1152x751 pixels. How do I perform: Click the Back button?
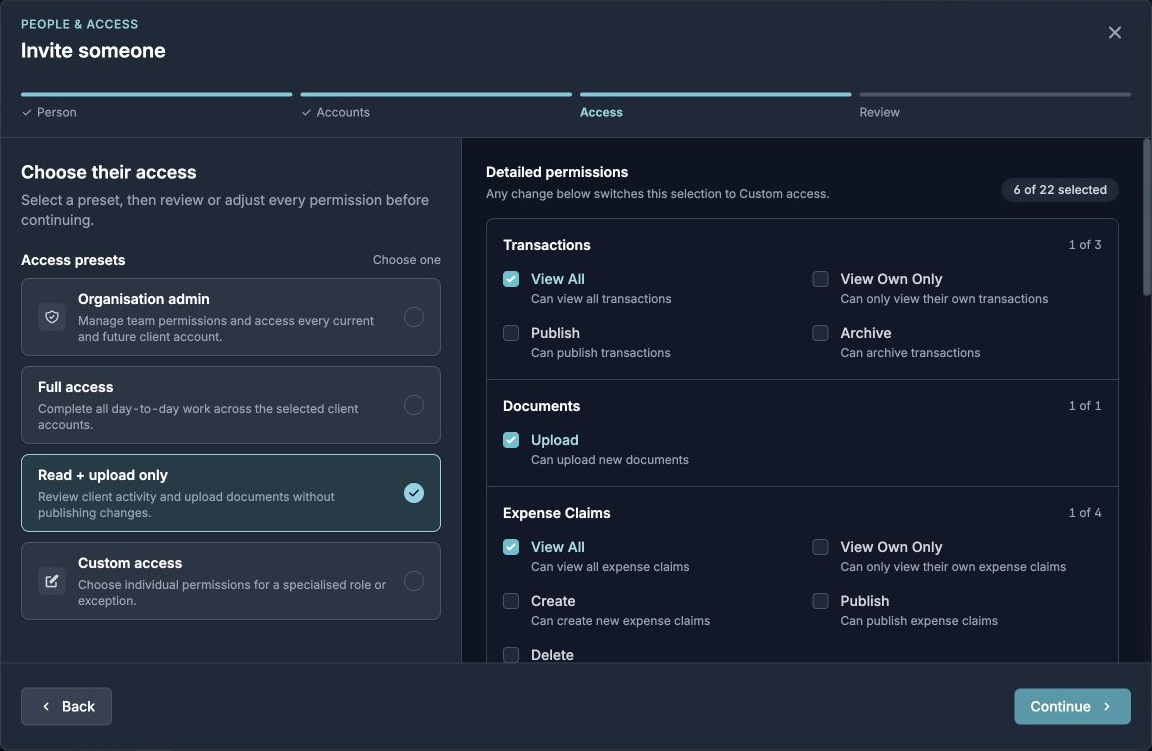click(x=66, y=706)
